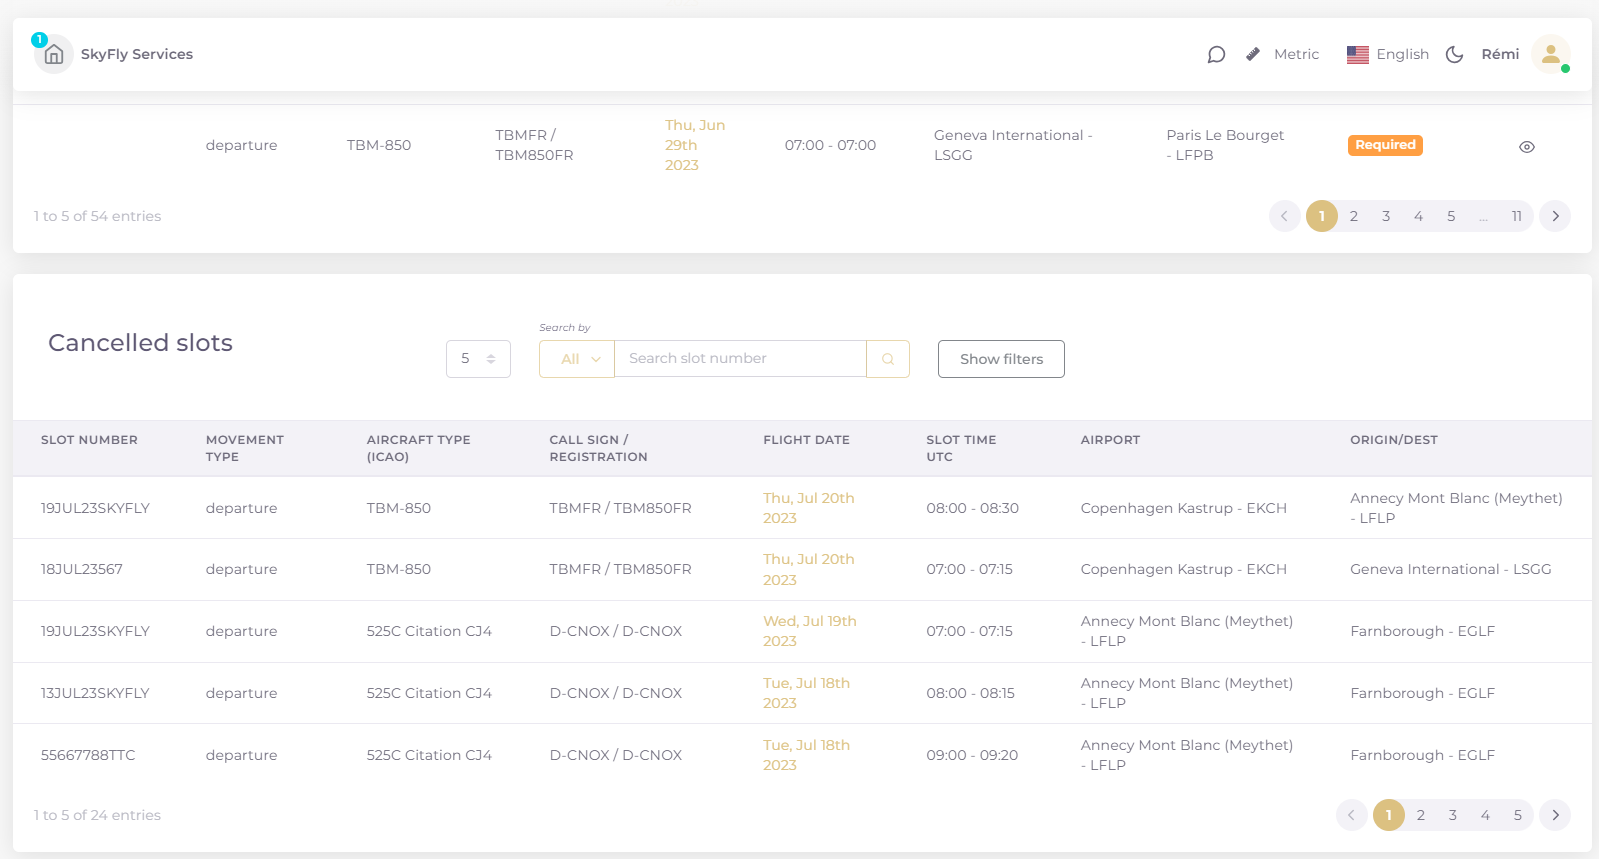
Task: Go to next page of cancelled slots
Action: [x=1555, y=815]
